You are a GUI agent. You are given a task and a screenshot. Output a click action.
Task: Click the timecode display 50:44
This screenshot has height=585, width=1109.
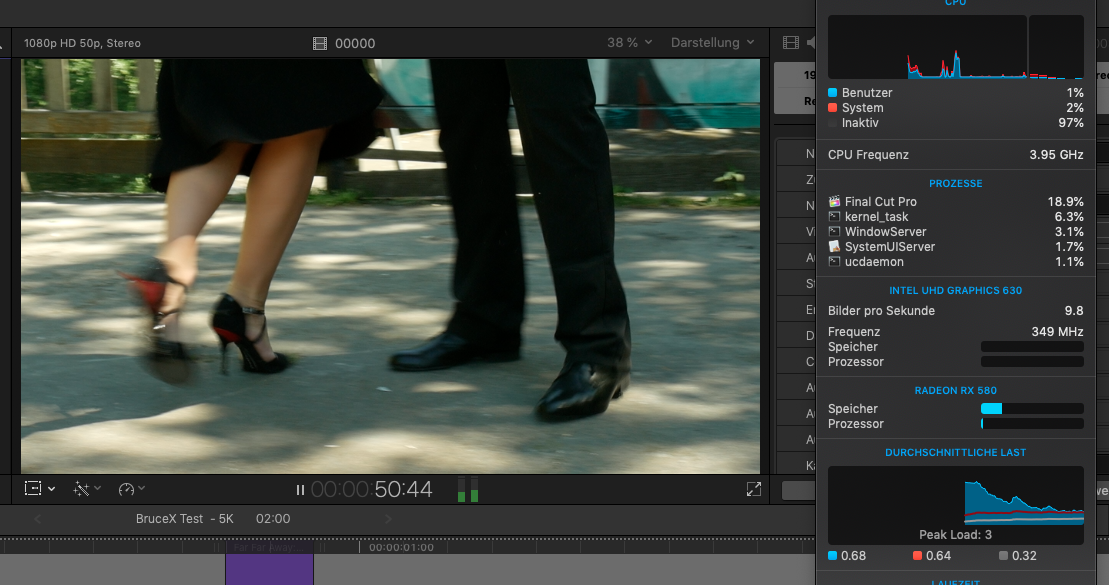tap(403, 490)
